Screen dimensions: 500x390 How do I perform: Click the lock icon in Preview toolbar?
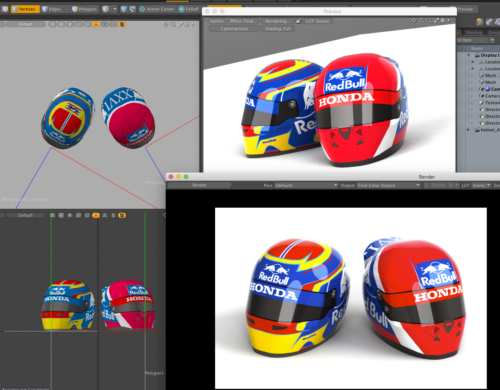pos(298,21)
